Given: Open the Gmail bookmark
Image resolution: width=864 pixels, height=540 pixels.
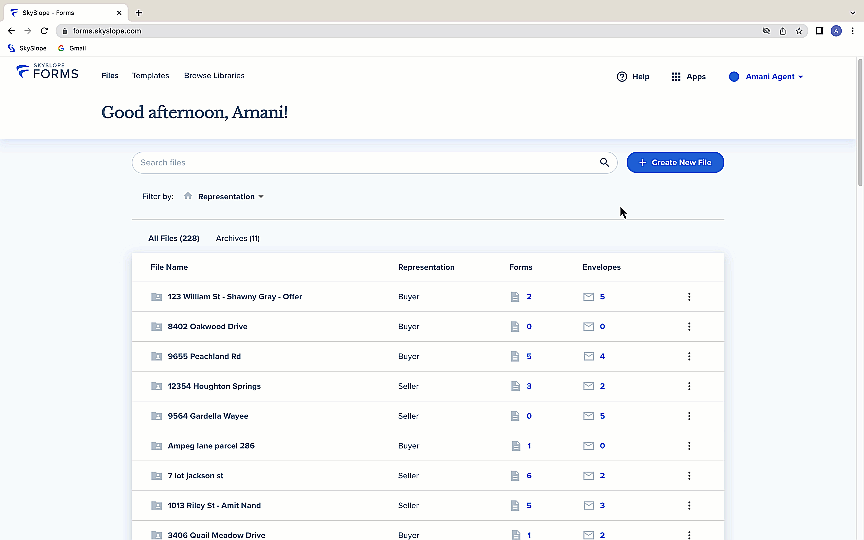Looking at the screenshot, I should pyautogui.click(x=72, y=48).
